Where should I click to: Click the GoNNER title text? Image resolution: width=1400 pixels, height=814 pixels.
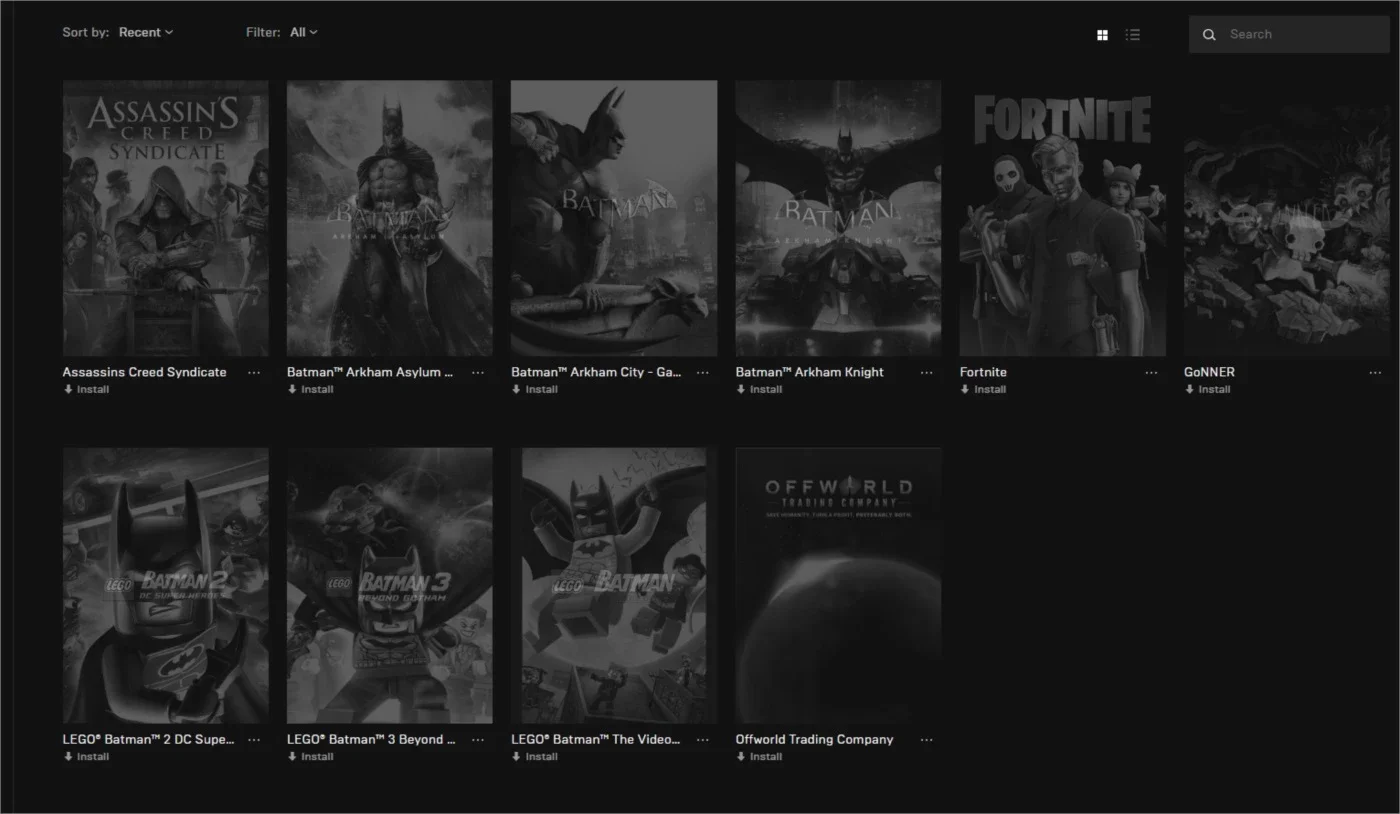pyautogui.click(x=1209, y=372)
